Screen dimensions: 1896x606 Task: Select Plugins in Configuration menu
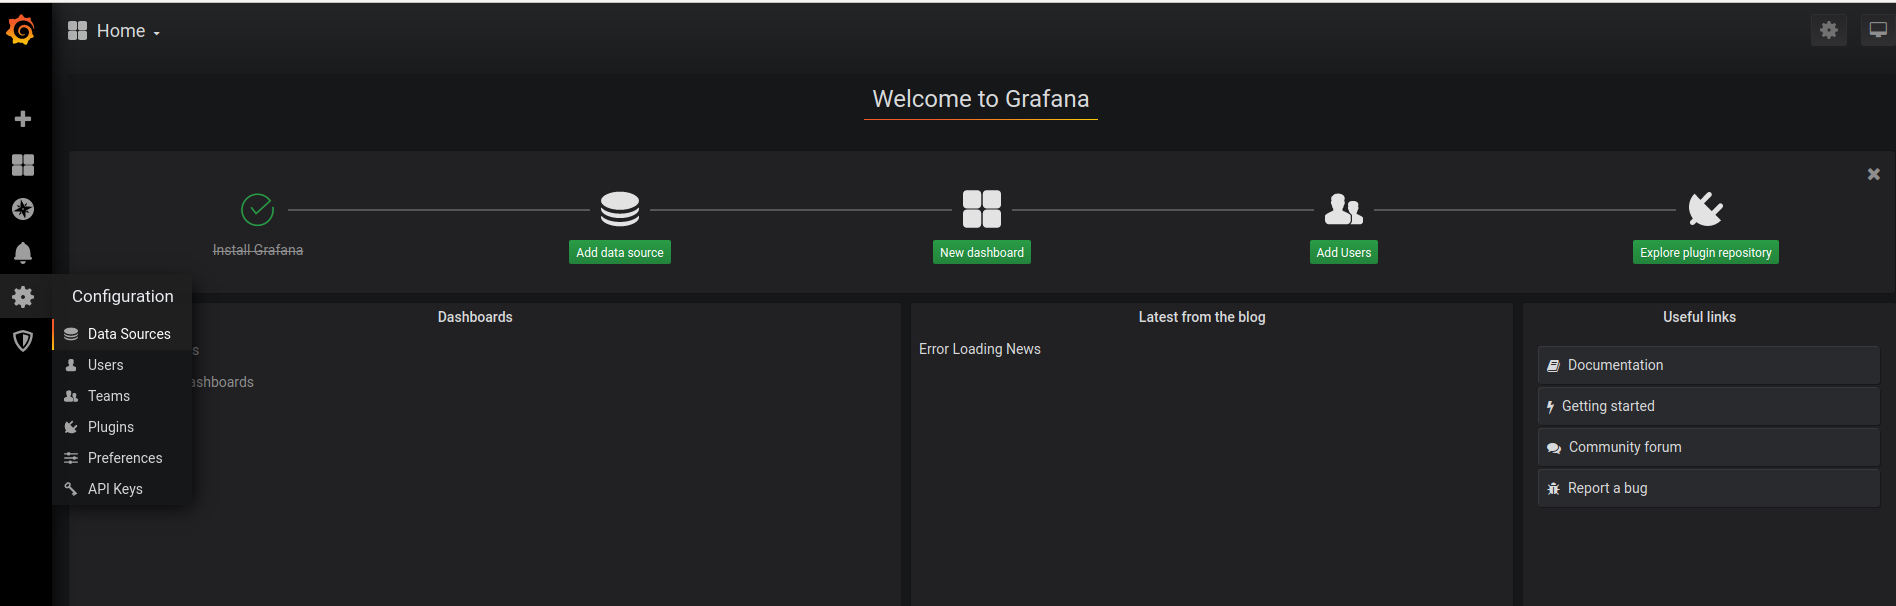[x=122, y=427]
